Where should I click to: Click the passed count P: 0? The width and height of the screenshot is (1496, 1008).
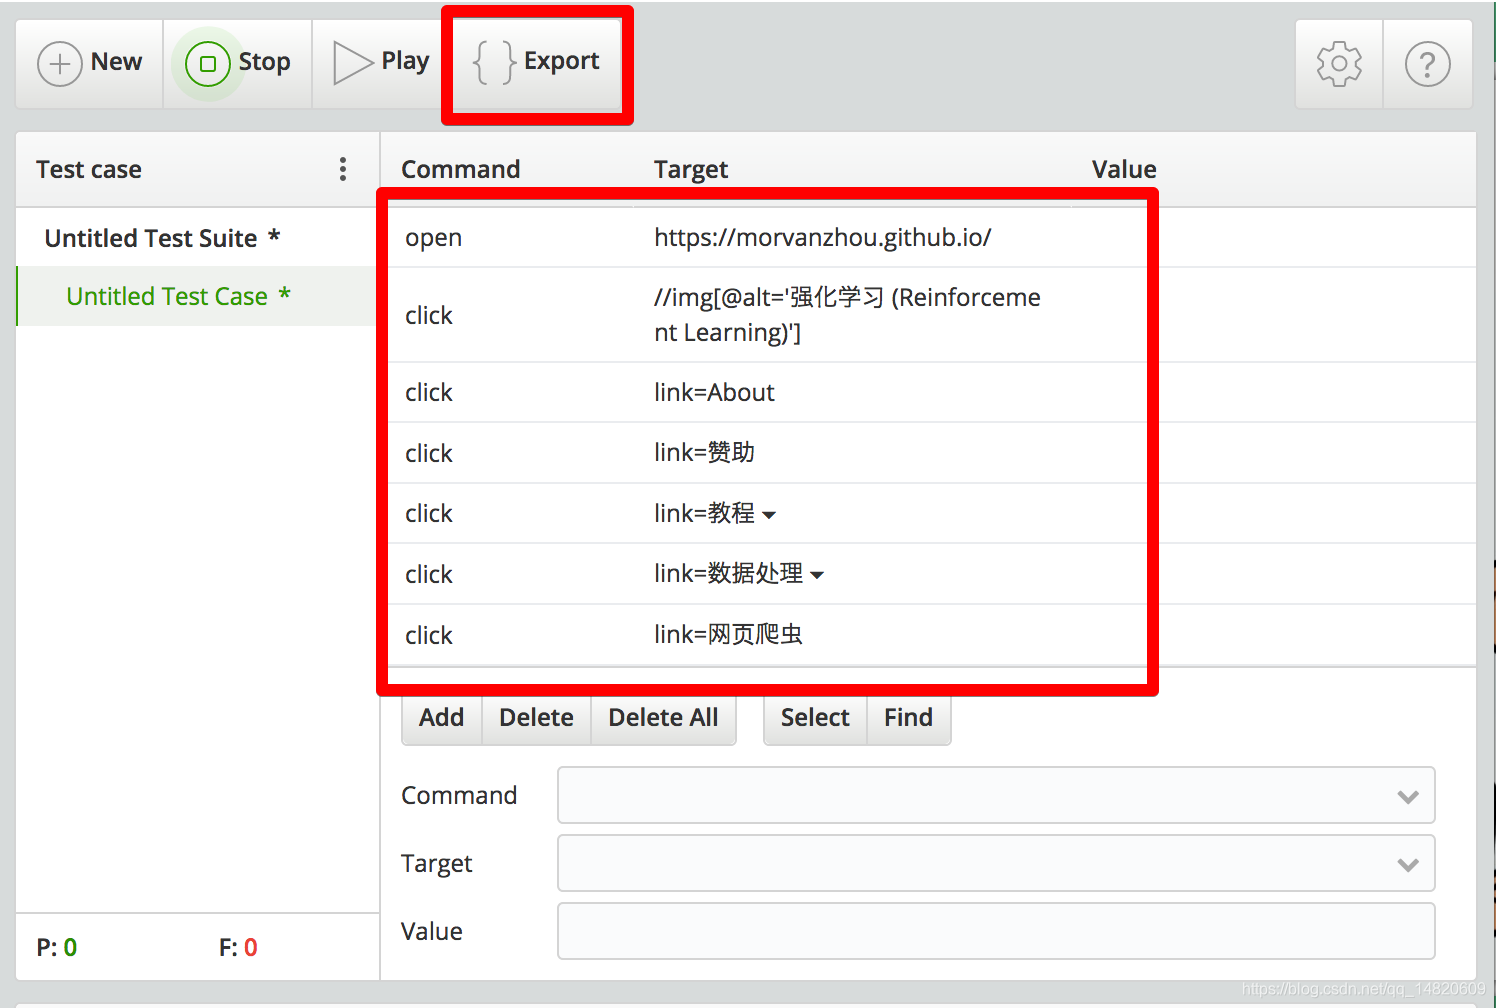pyautogui.click(x=57, y=947)
